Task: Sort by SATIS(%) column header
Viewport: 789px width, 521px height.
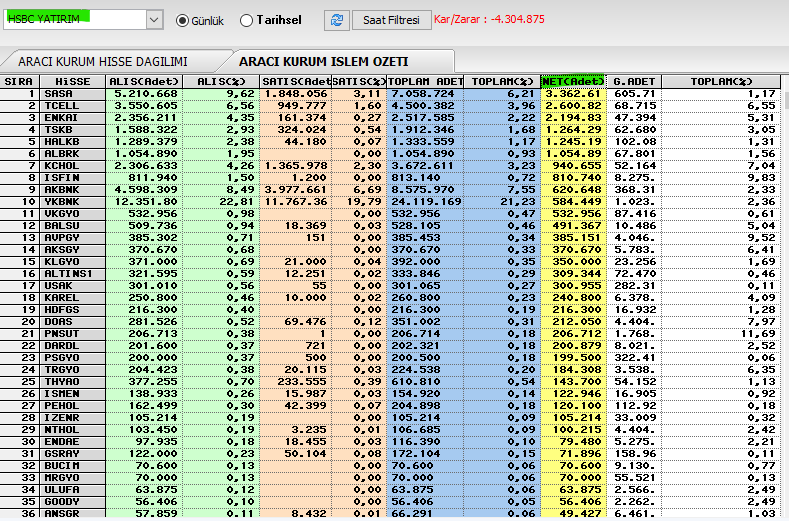Action: (x=359, y=82)
